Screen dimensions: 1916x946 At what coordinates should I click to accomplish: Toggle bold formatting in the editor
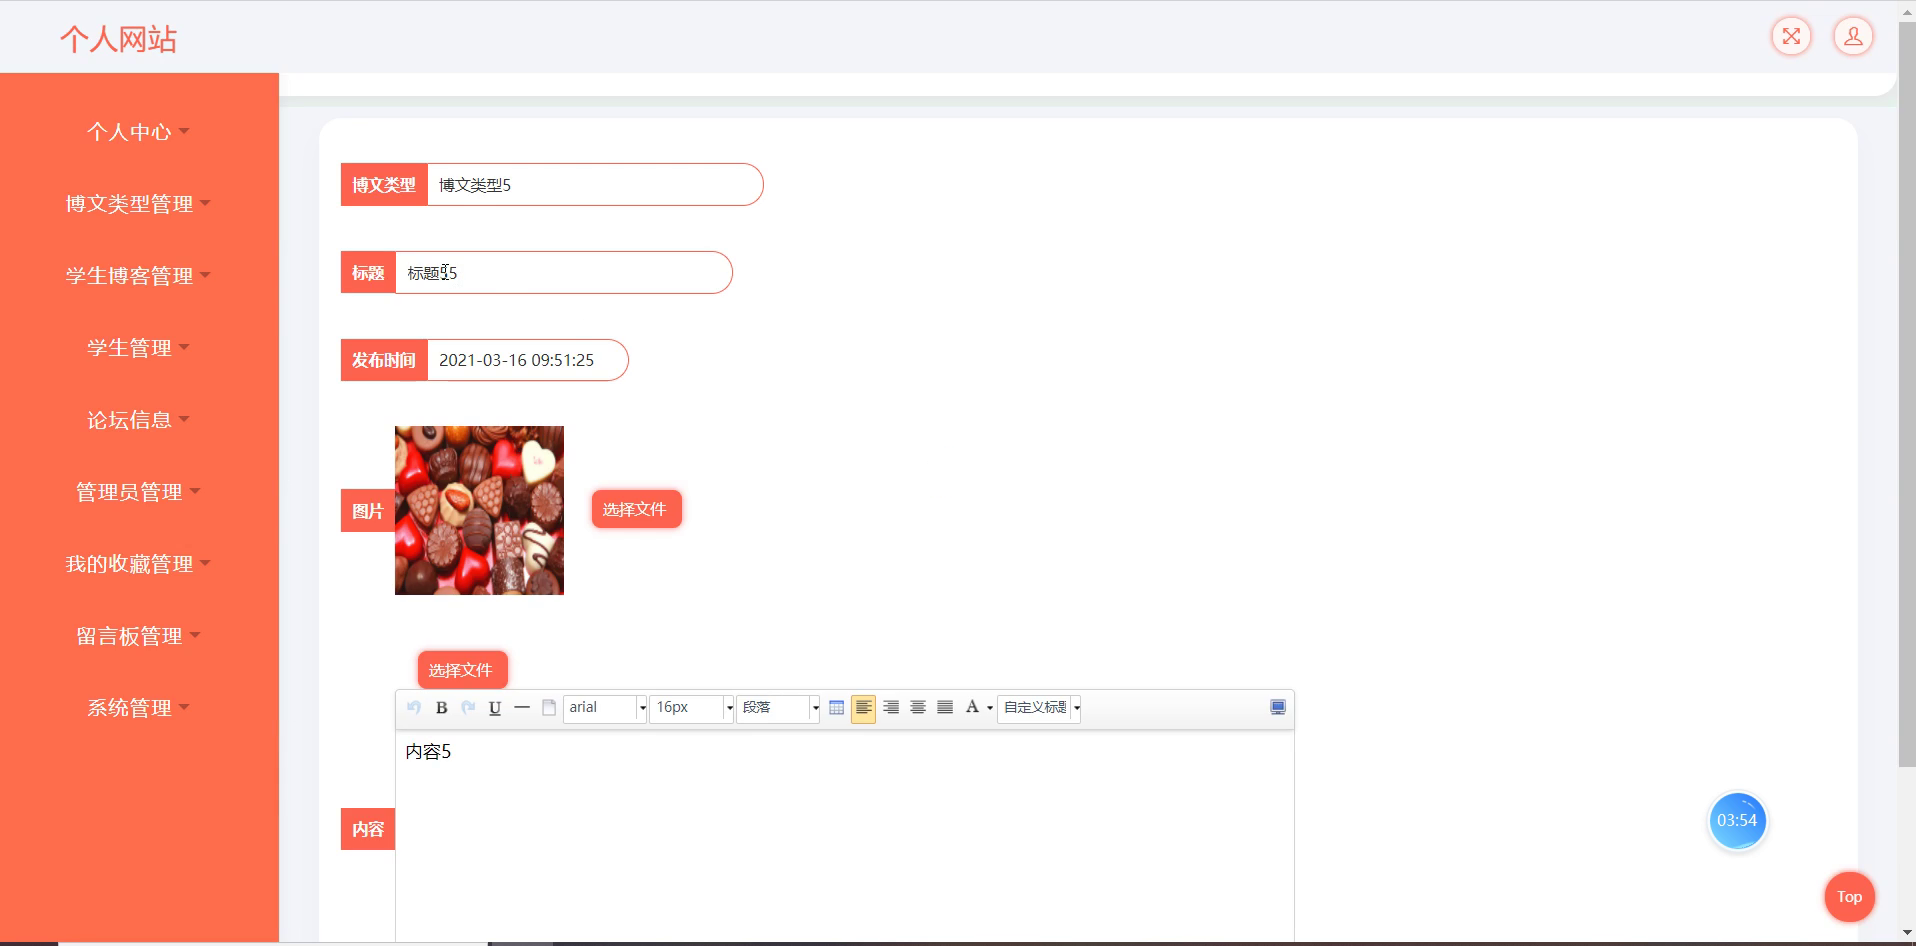click(x=441, y=708)
